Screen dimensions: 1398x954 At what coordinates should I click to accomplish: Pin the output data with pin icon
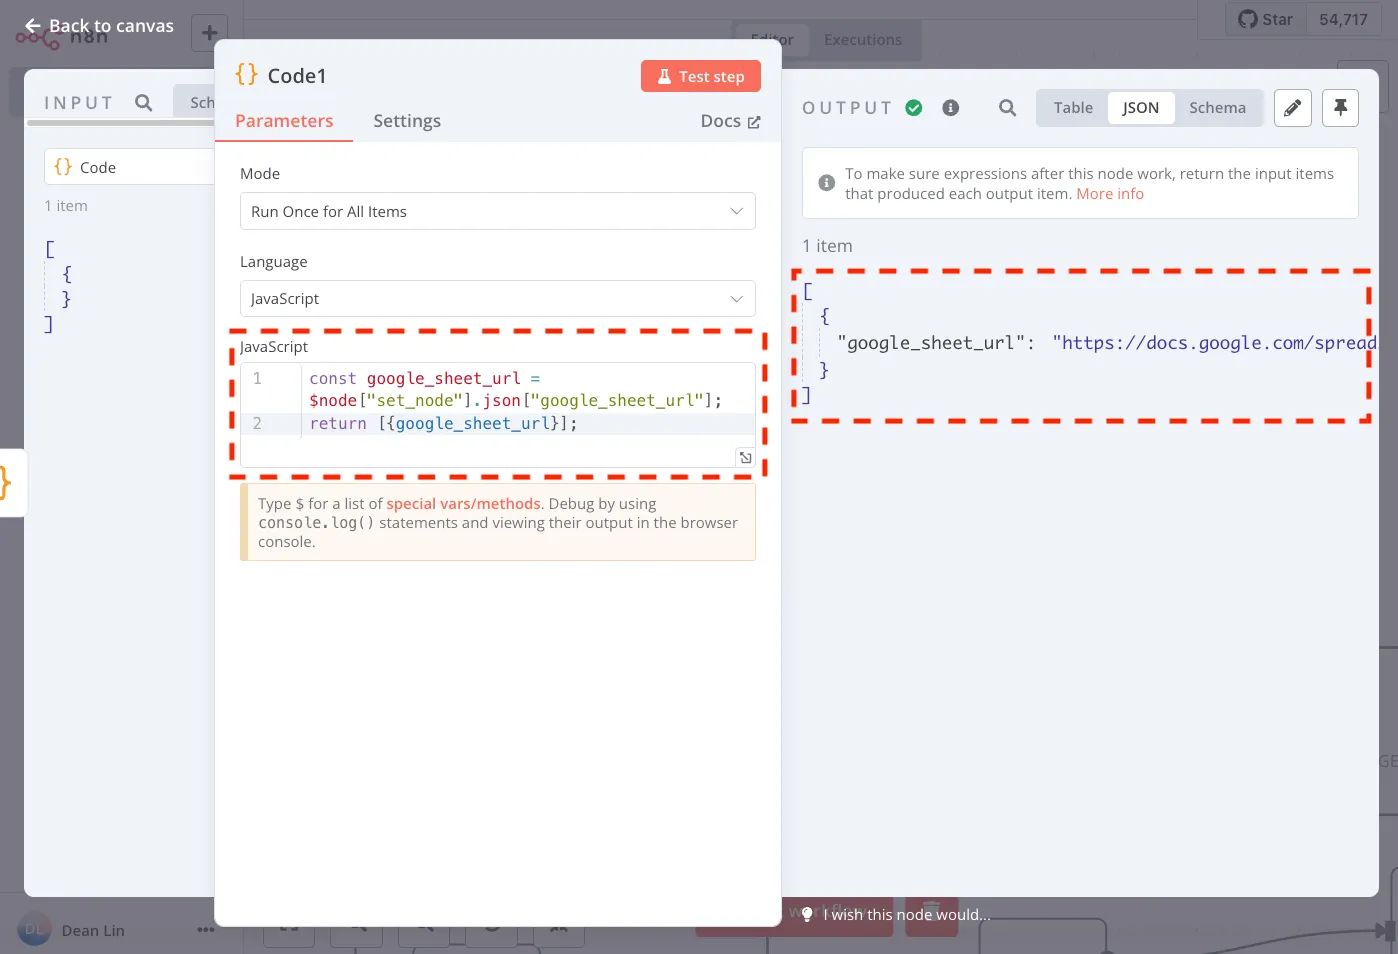pyautogui.click(x=1341, y=108)
